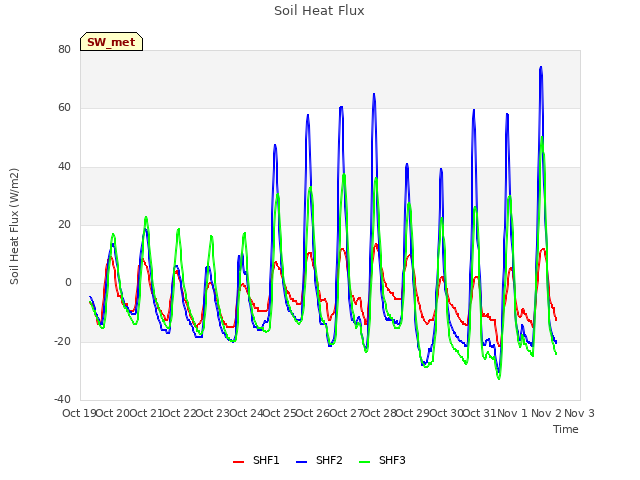Click the blue SHF2 legend color marker

pyautogui.click(x=301, y=462)
